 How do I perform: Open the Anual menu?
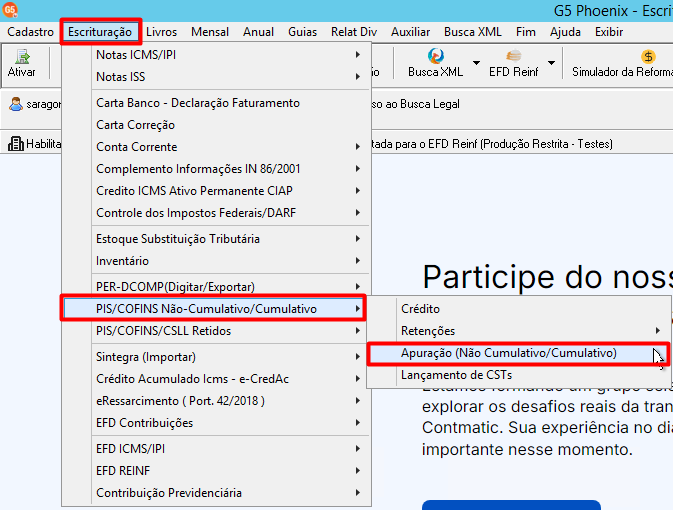(258, 32)
